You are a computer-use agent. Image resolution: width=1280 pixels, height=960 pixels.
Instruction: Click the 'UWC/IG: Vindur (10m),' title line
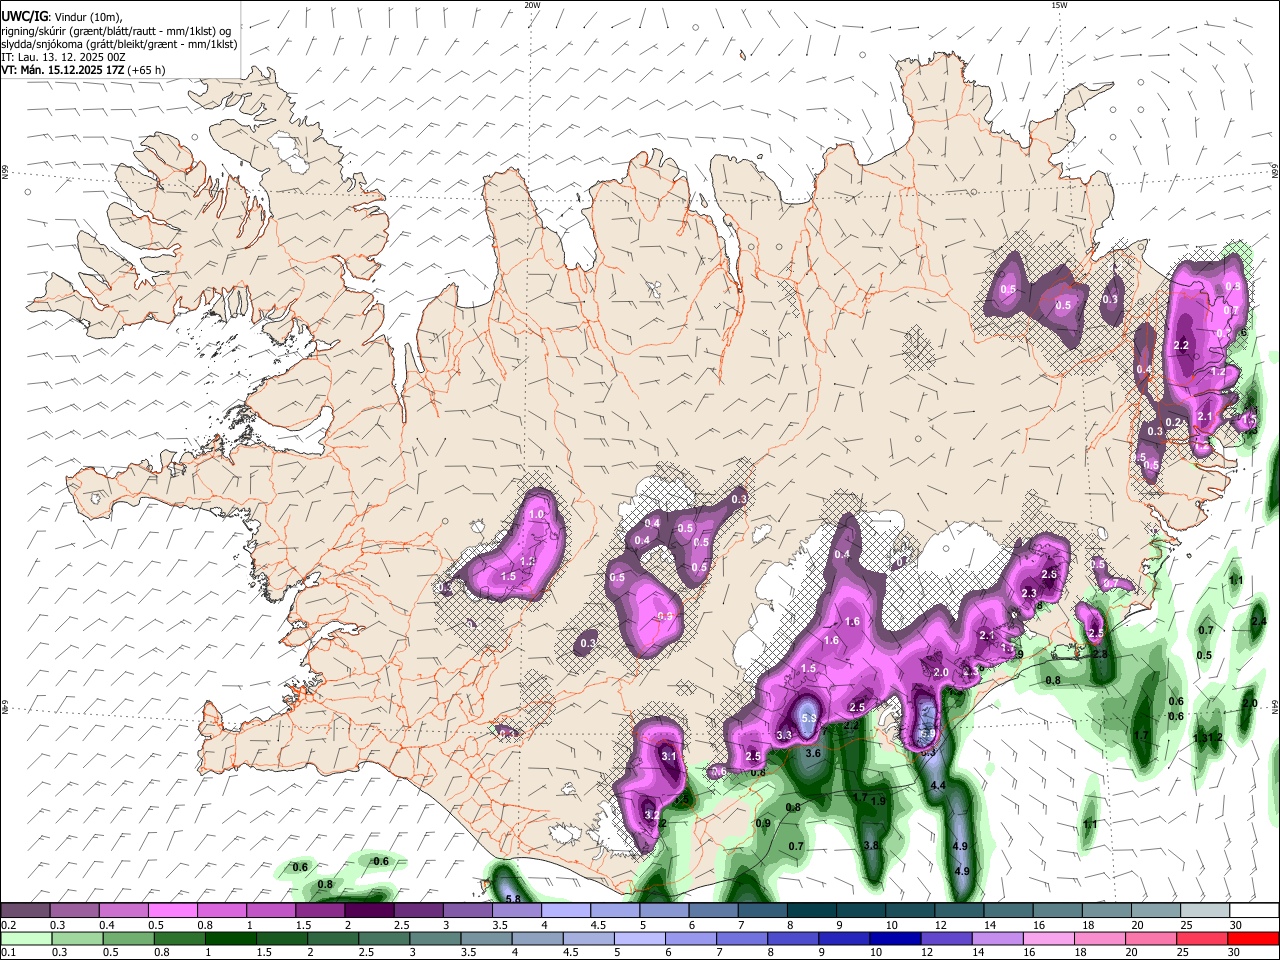(x=61, y=17)
